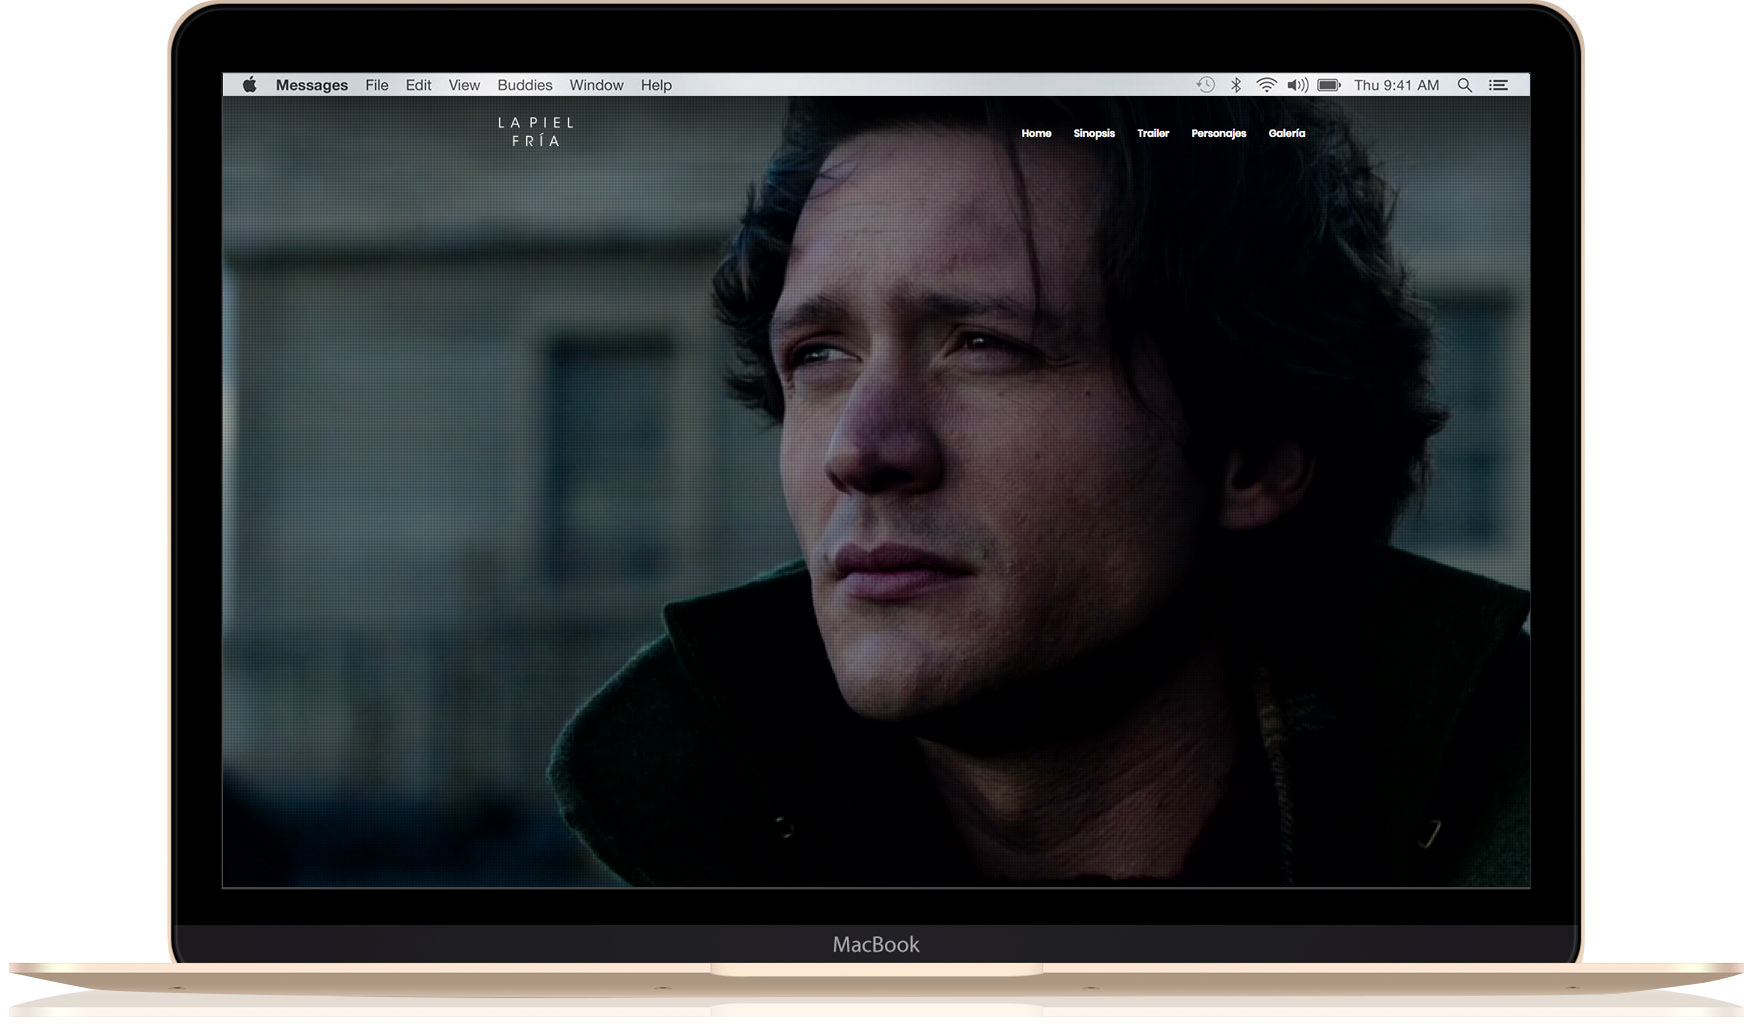Click the La Piel Fría logo
The height and width of the screenshot is (1024, 1754).
pyautogui.click(x=536, y=132)
